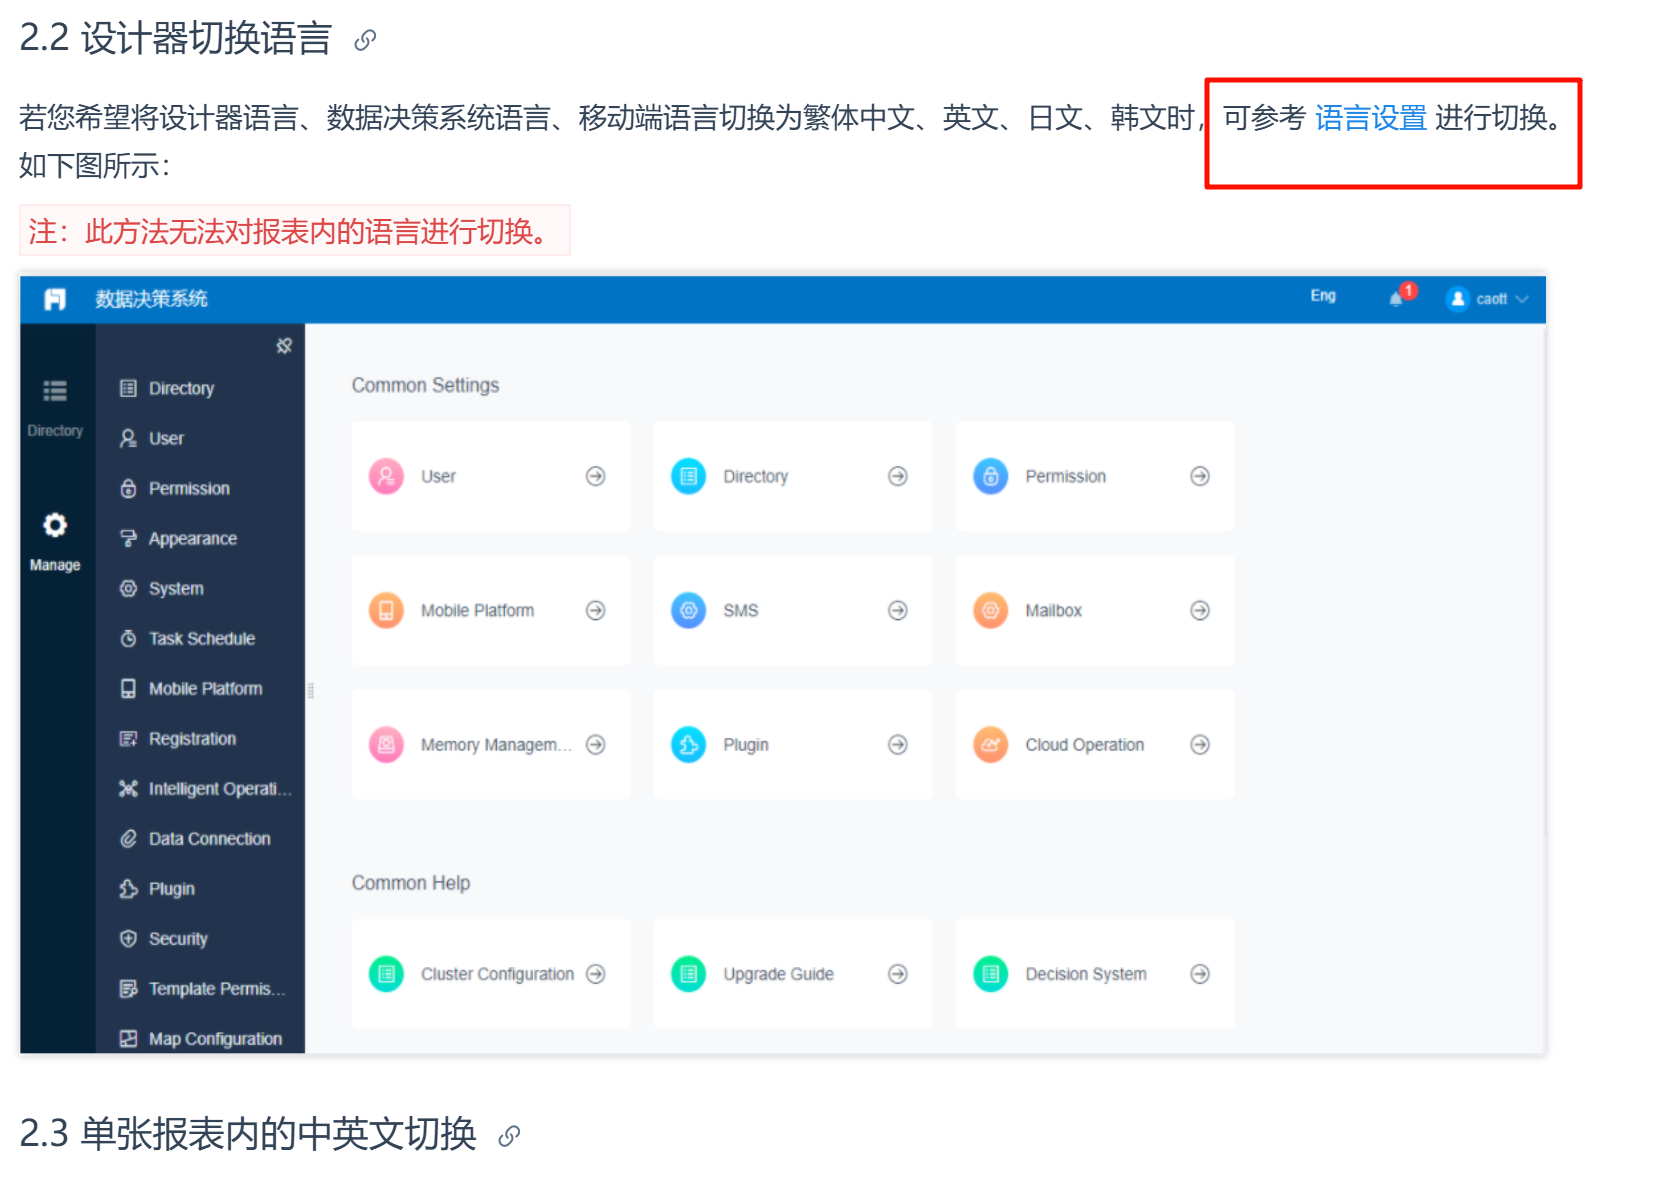Click the Common Settings section heading
This screenshot has width=1664, height=1179.
[425, 385]
